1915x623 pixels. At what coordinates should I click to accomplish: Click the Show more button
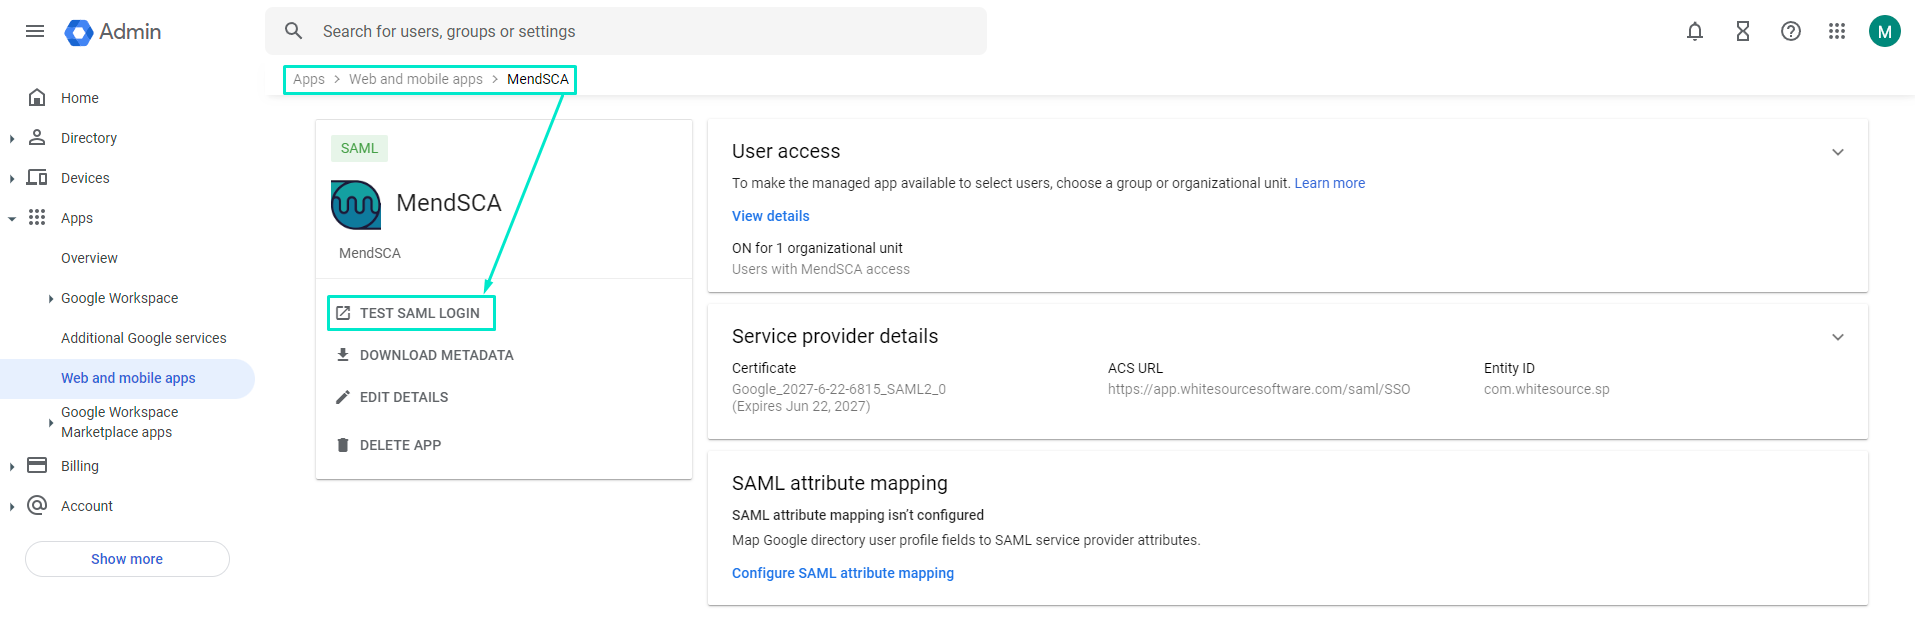click(127, 559)
